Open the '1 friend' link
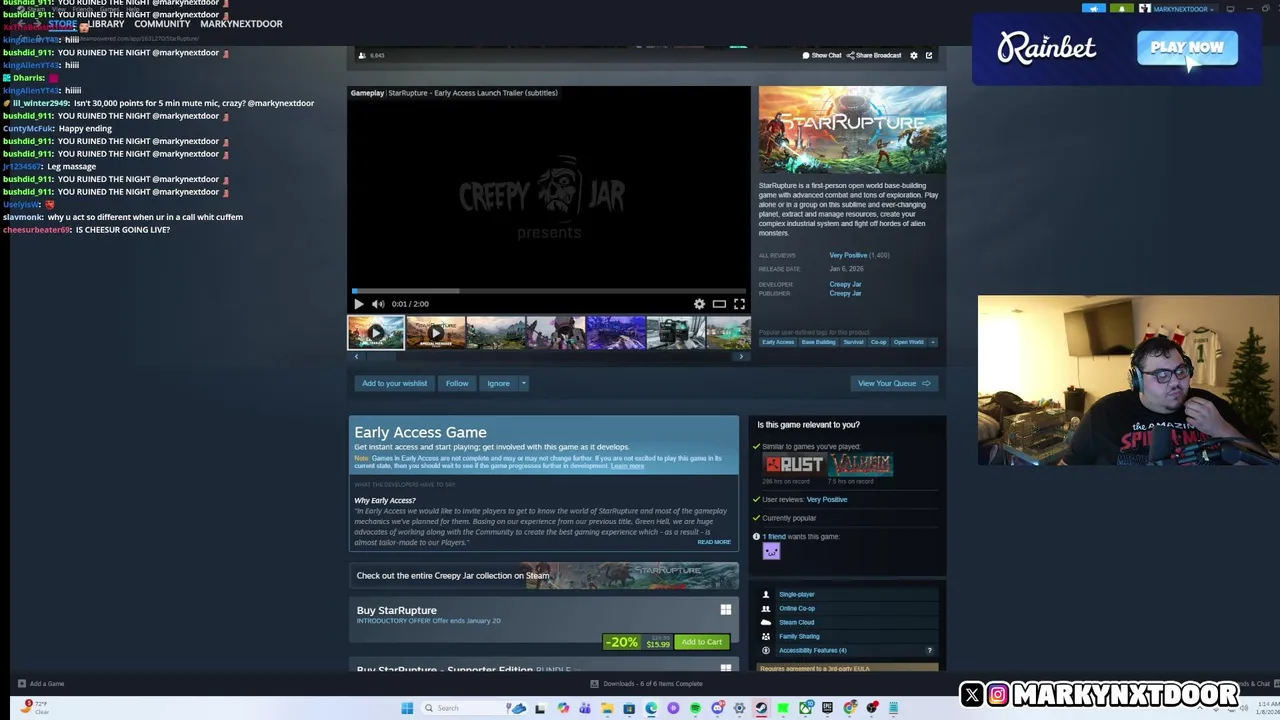Viewport: 1280px width, 720px height. (774, 537)
